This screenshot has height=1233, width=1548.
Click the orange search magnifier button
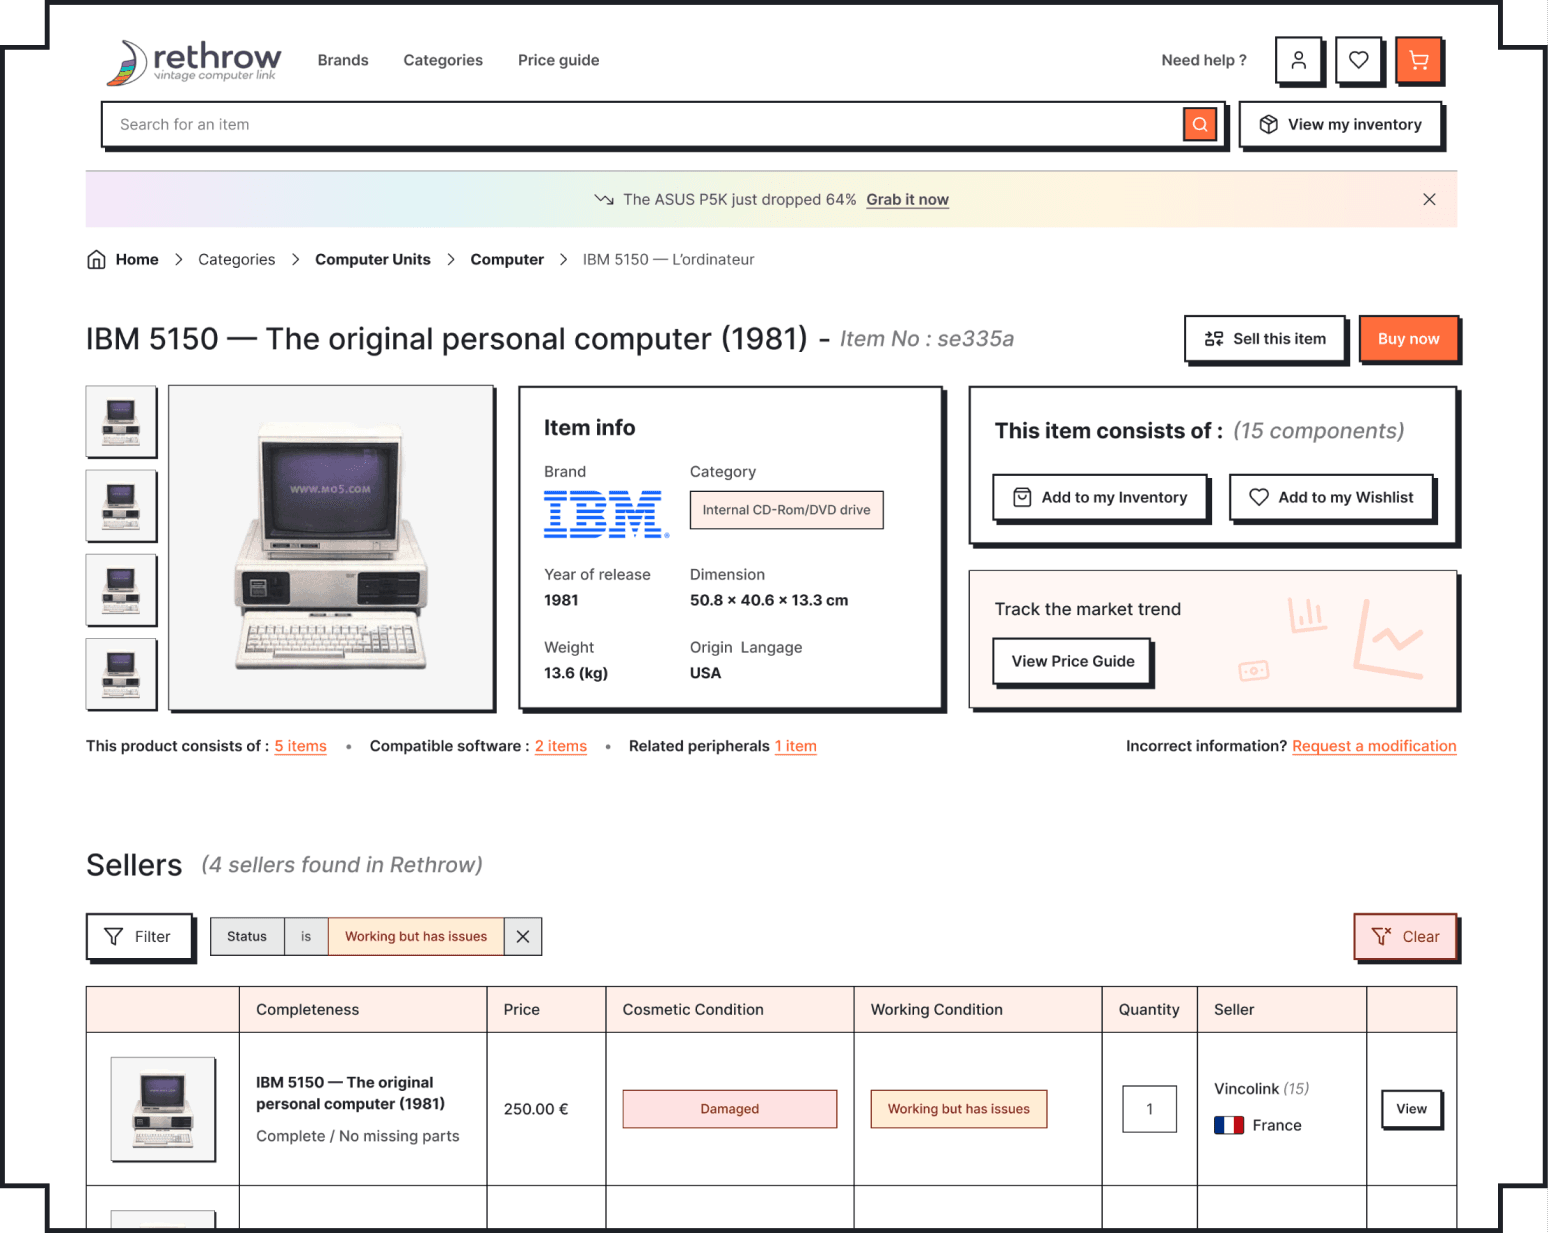pyautogui.click(x=1200, y=124)
